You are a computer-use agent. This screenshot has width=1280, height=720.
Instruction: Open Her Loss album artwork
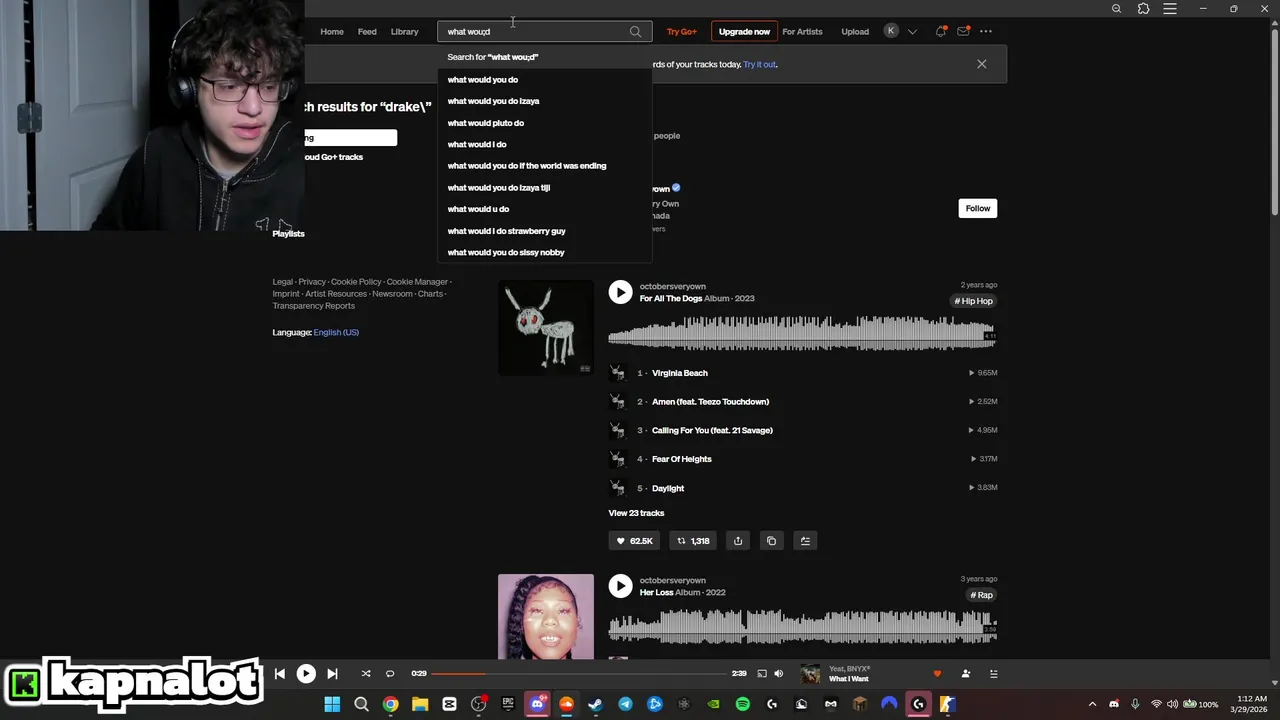point(546,616)
